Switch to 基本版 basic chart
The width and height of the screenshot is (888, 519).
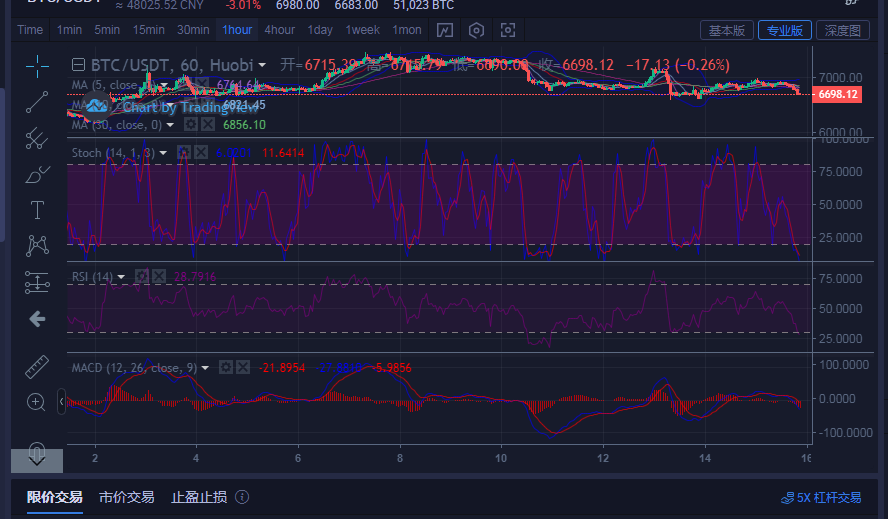click(x=727, y=30)
